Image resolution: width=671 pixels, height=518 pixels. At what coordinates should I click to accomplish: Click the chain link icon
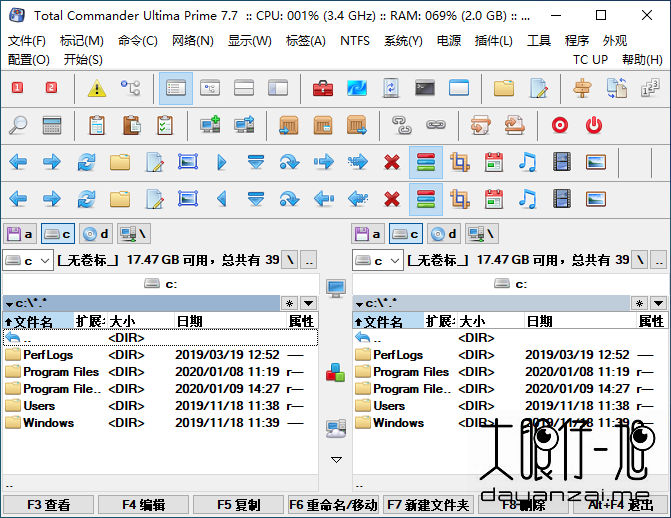tap(436, 125)
